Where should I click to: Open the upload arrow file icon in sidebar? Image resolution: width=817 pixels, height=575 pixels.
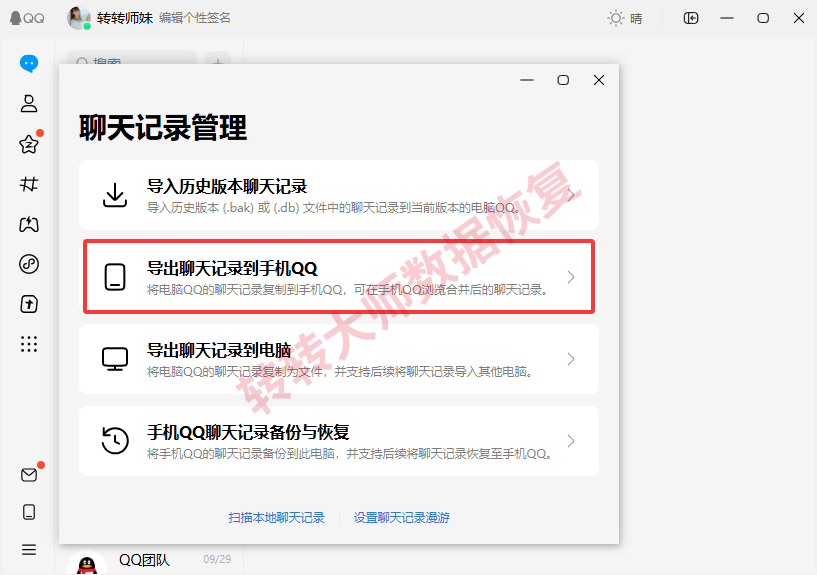coord(29,304)
